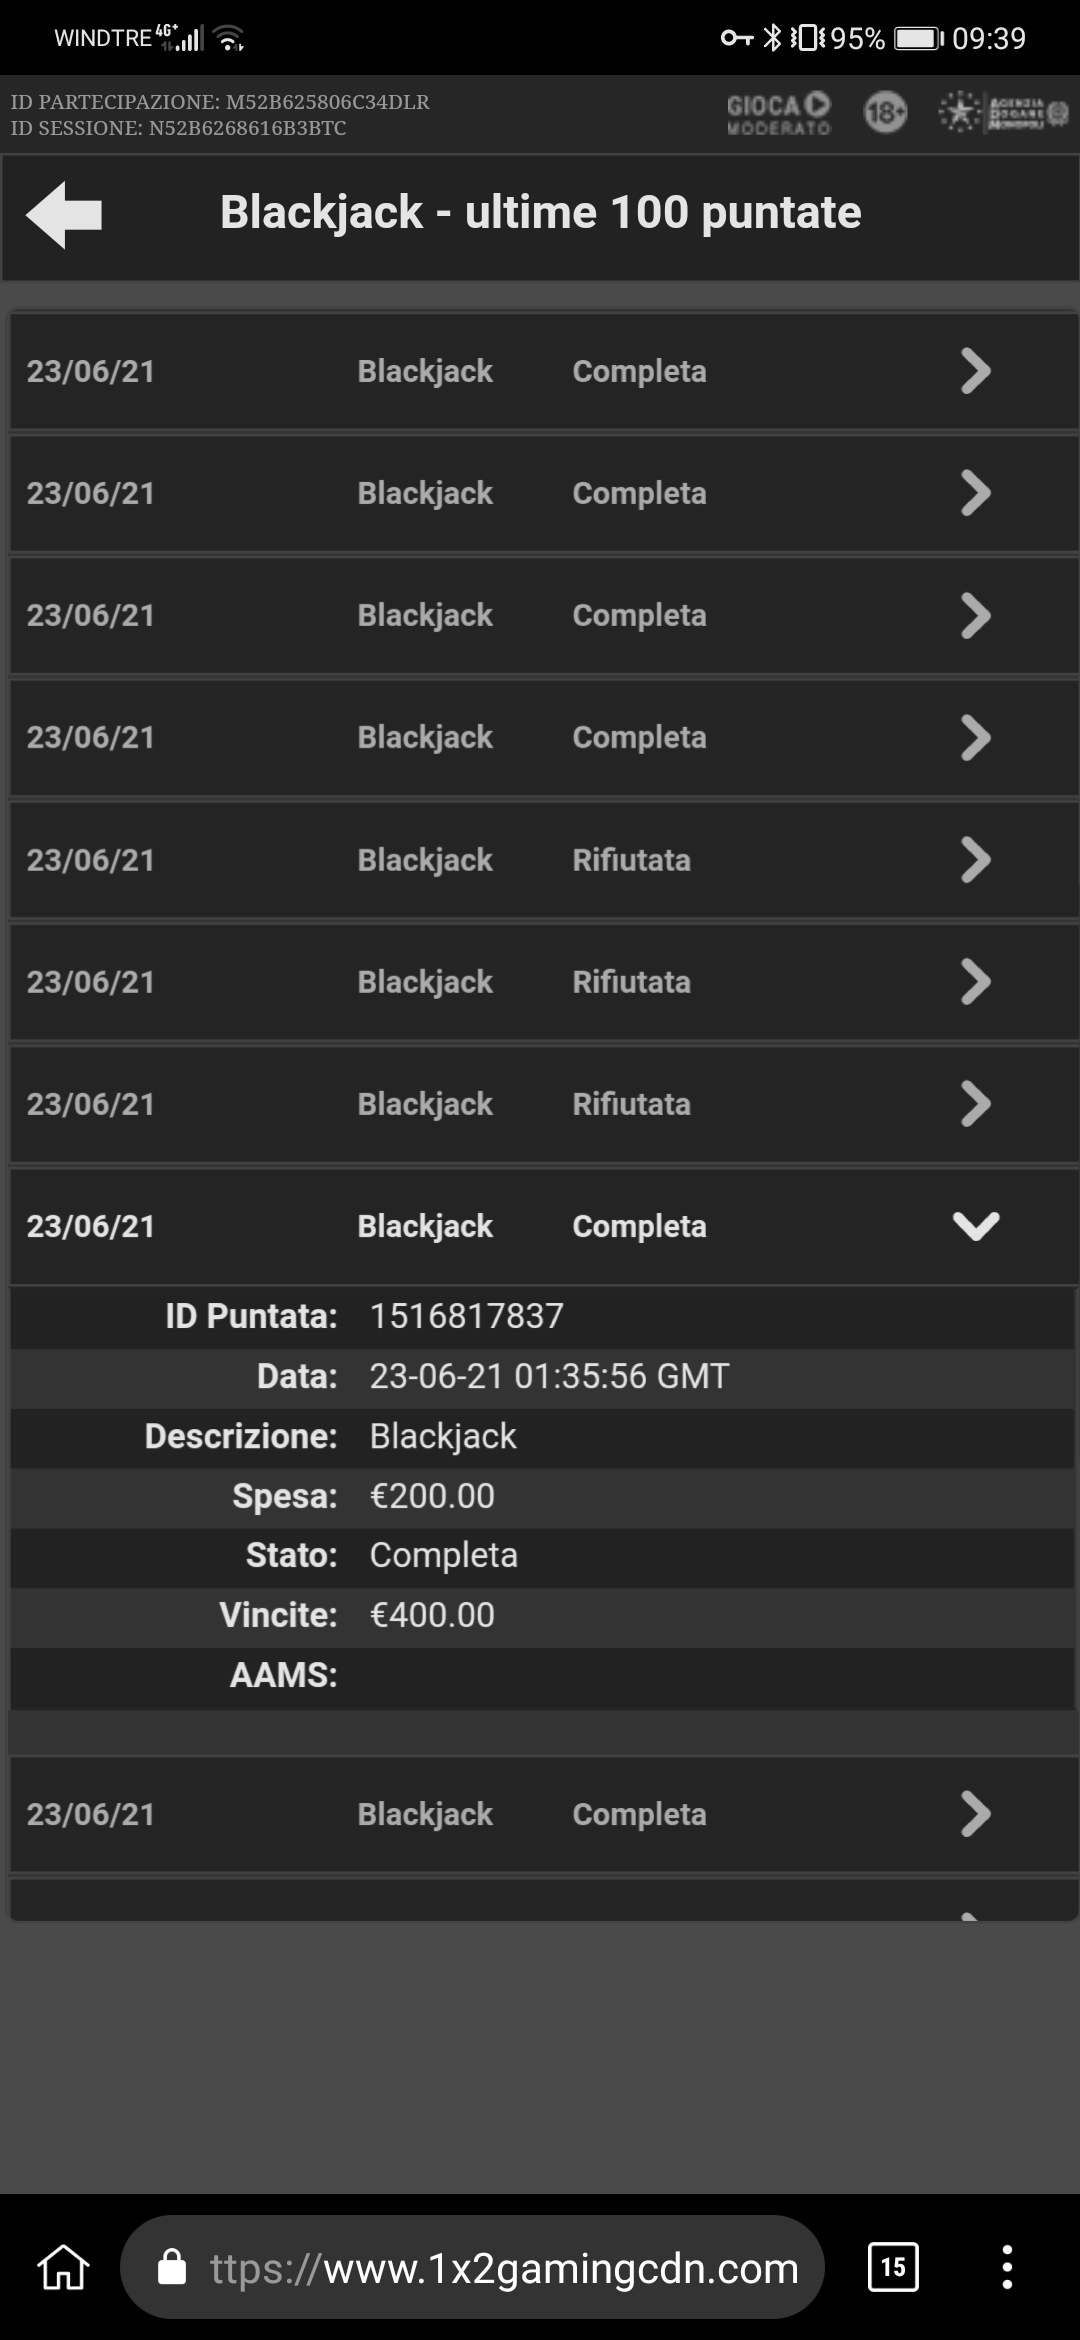This screenshot has width=1080, height=2340.
Task: Select the second Rifiutata bet row
Action: (544, 982)
